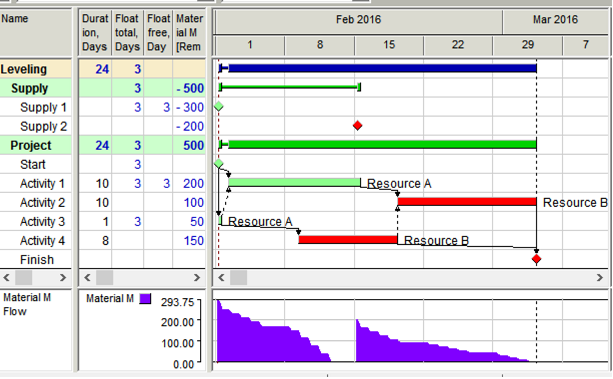Click Activity 4 material cell showing 150
613x379 pixels.
tap(189, 241)
